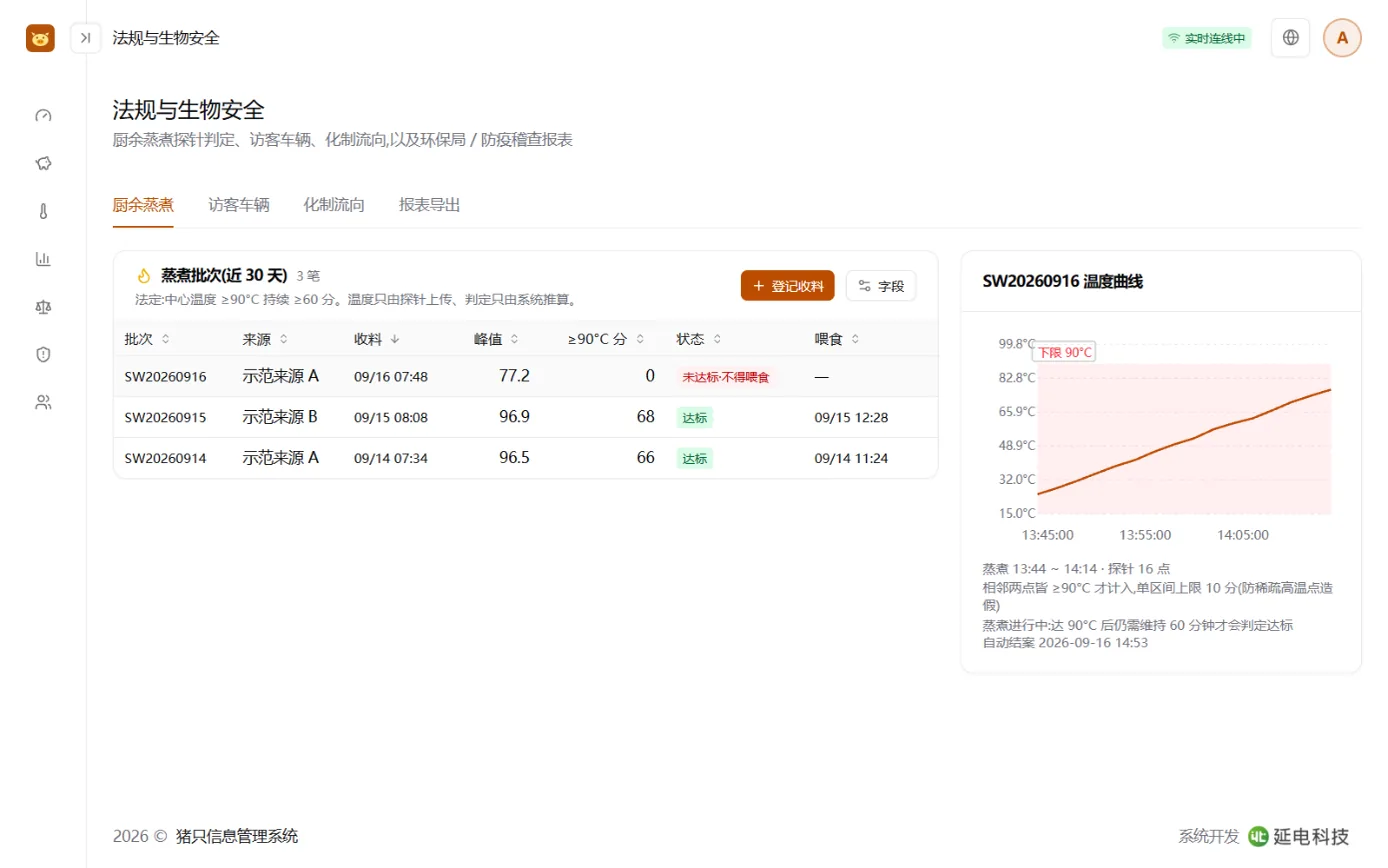1388x868 pixels.
Task: Switch to the 访客车辆 tab
Action: pyautogui.click(x=239, y=205)
